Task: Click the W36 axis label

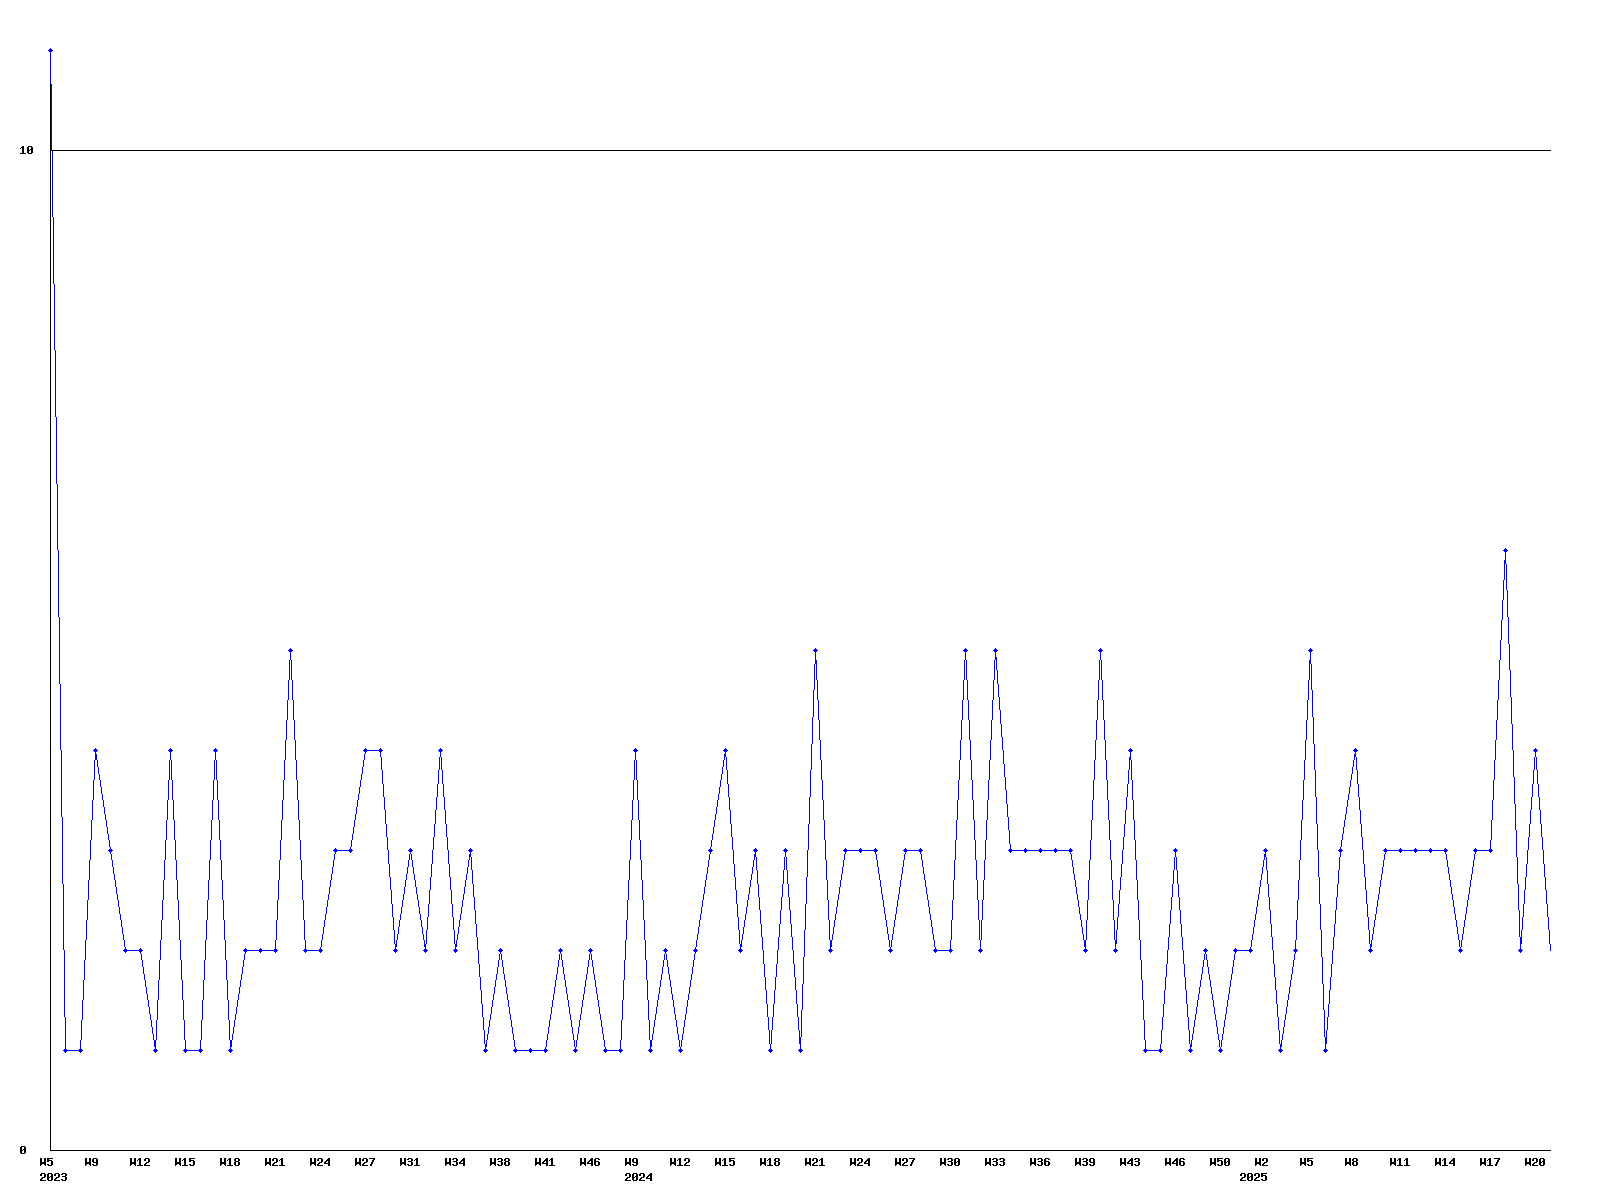Action: click(1040, 1162)
